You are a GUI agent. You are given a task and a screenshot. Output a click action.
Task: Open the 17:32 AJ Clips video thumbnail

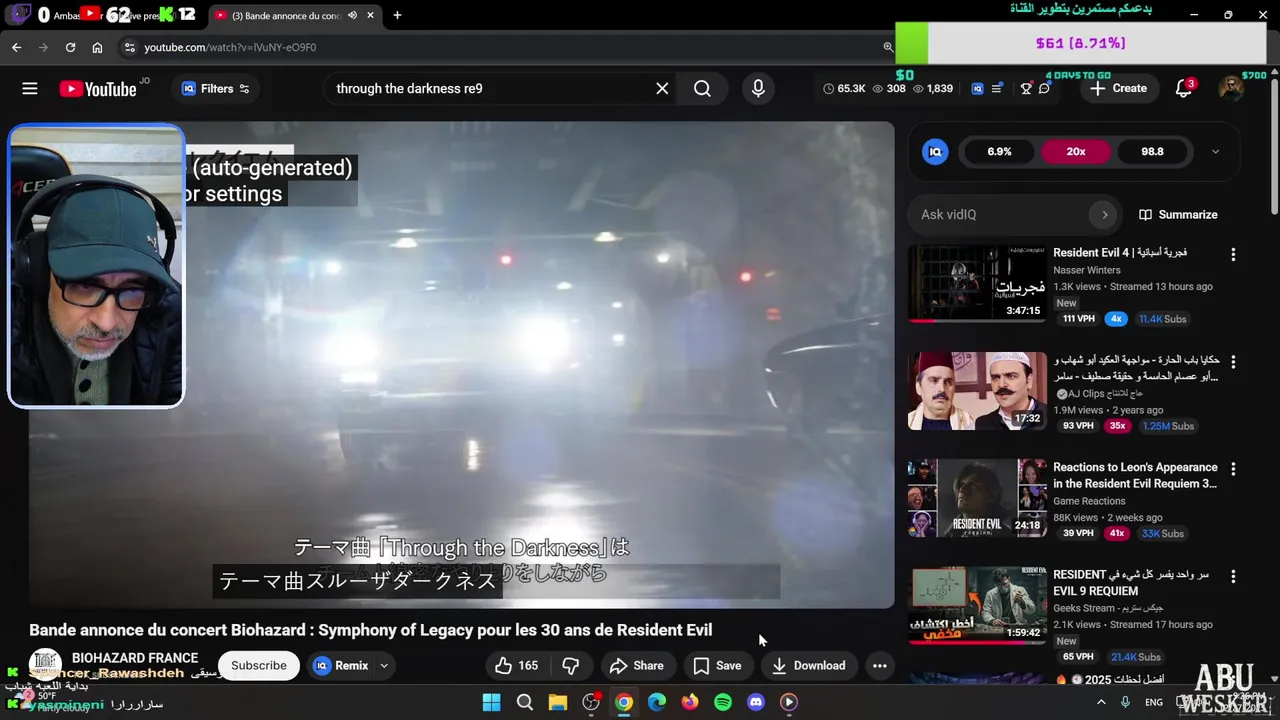pos(977,391)
